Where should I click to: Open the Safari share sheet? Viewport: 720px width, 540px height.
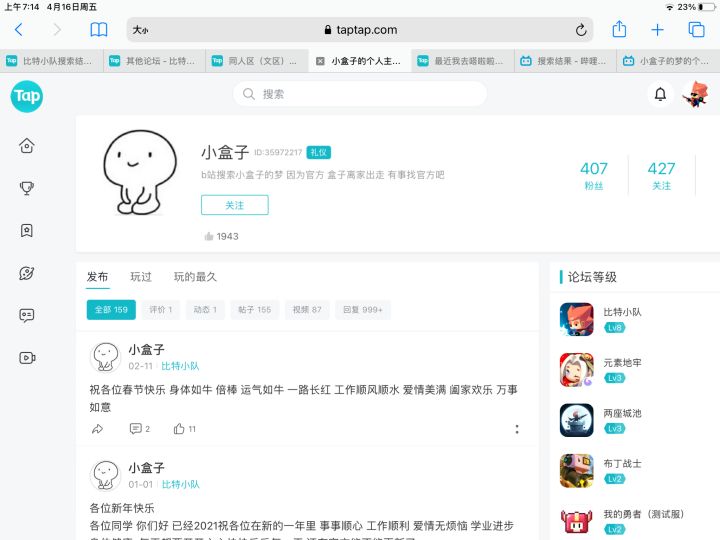[619, 29]
